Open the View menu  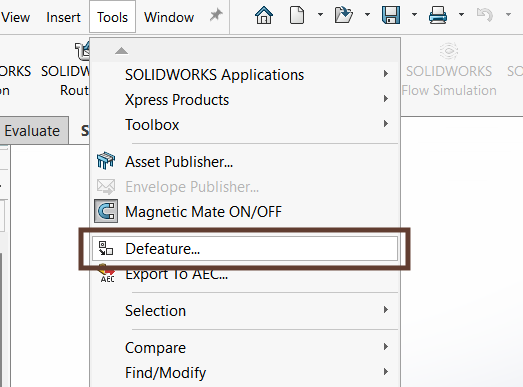[x=15, y=17]
